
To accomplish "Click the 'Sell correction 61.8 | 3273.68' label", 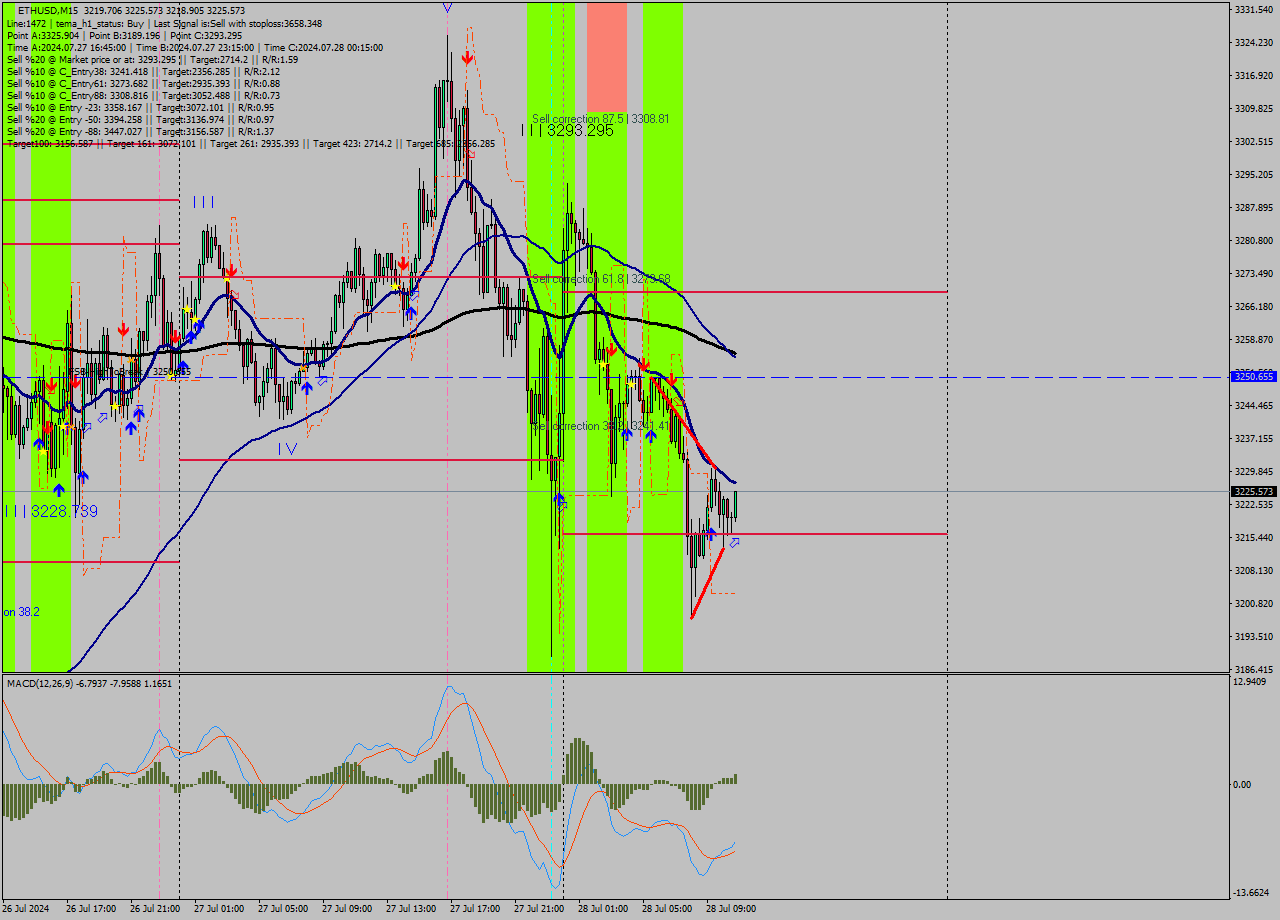I will click(x=600, y=278).
